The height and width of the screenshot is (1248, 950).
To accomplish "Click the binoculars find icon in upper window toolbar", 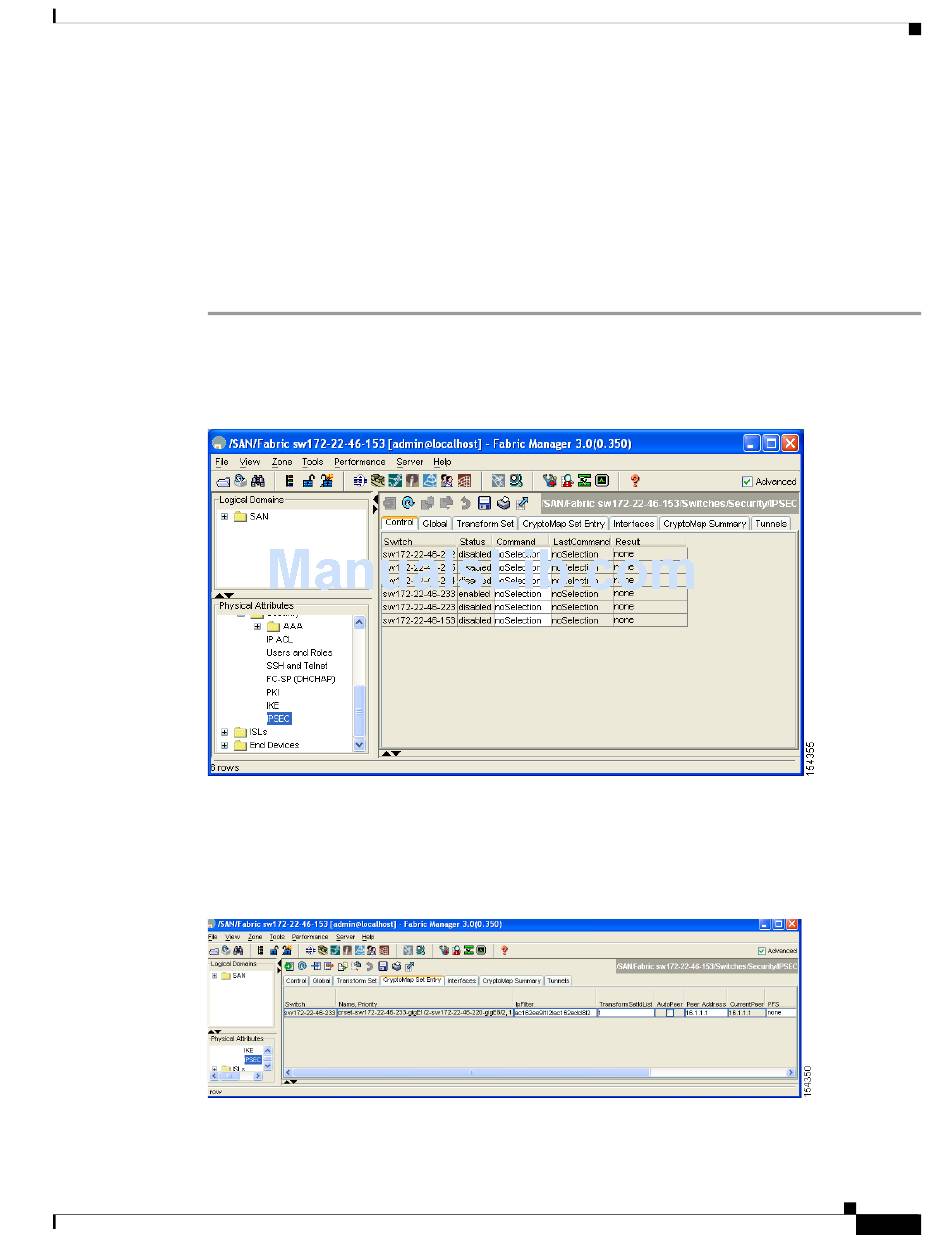I will 256,481.
